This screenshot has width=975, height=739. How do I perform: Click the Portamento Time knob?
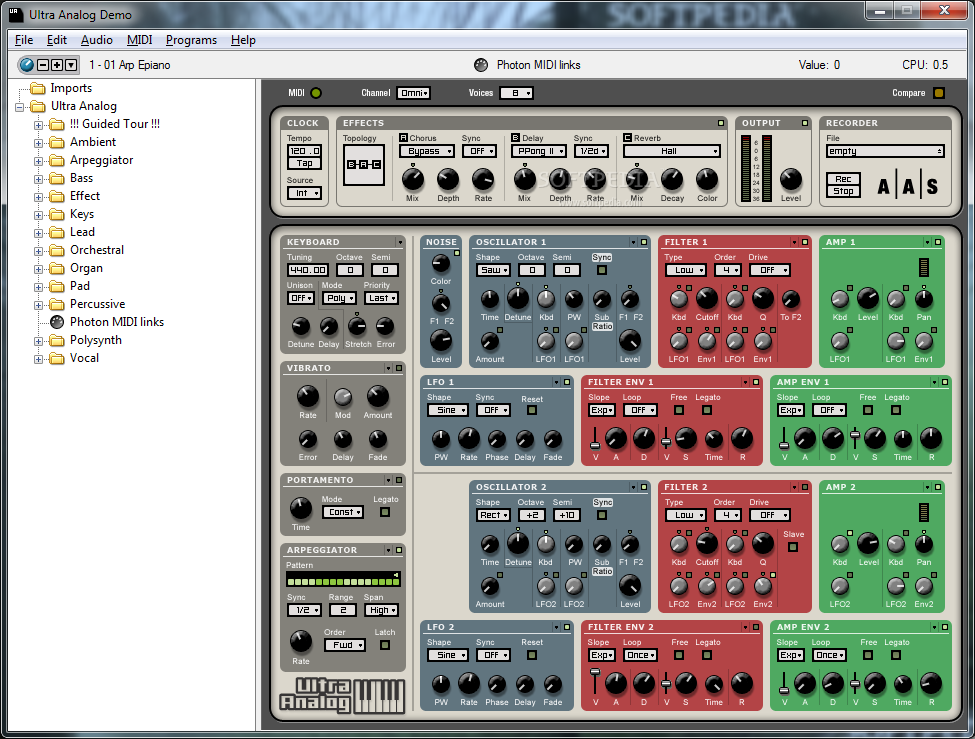pyautogui.click(x=301, y=508)
